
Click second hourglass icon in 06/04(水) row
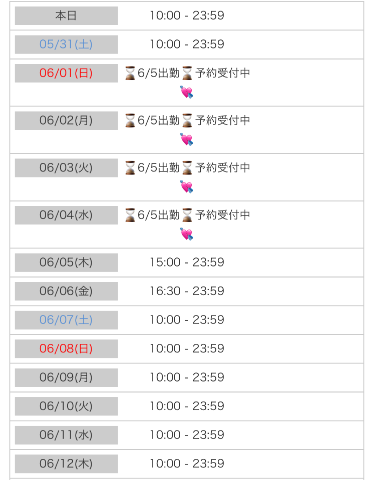click(x=187, y=215)
